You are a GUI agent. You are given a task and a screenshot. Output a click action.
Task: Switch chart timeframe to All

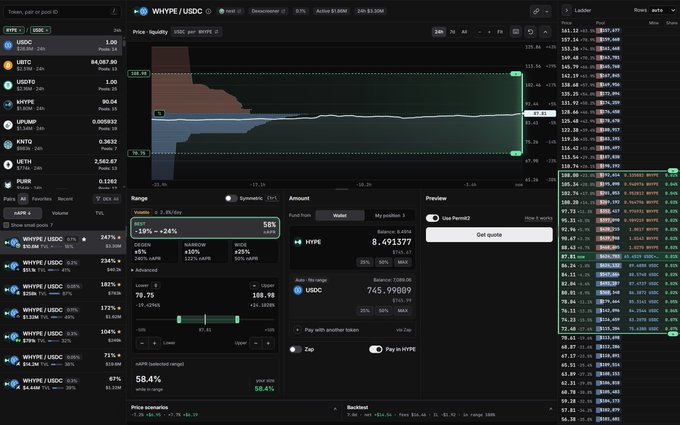pyautogui.click(x=464, y=32)
